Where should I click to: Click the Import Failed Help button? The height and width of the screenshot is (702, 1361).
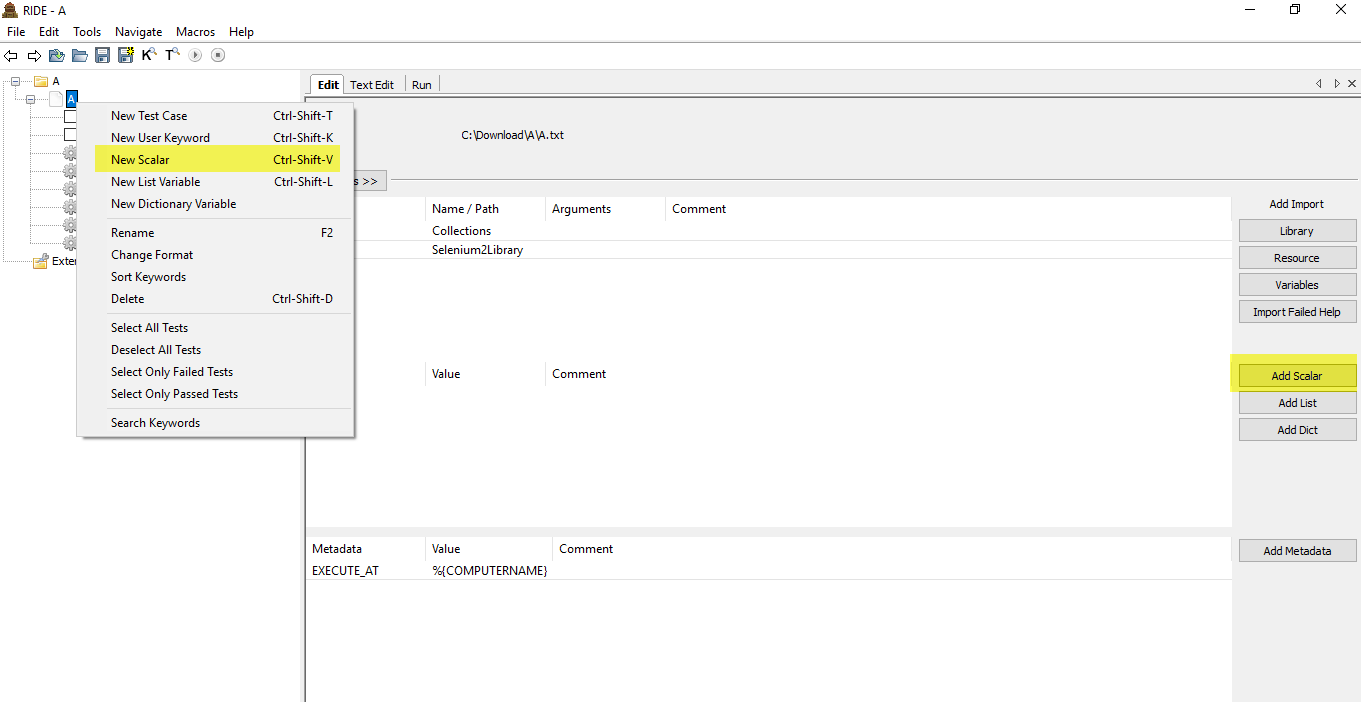point(1297,311)
